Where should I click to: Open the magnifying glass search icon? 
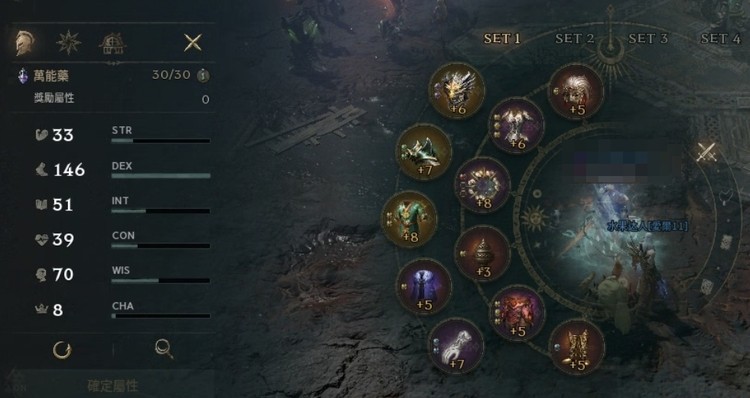164,349
